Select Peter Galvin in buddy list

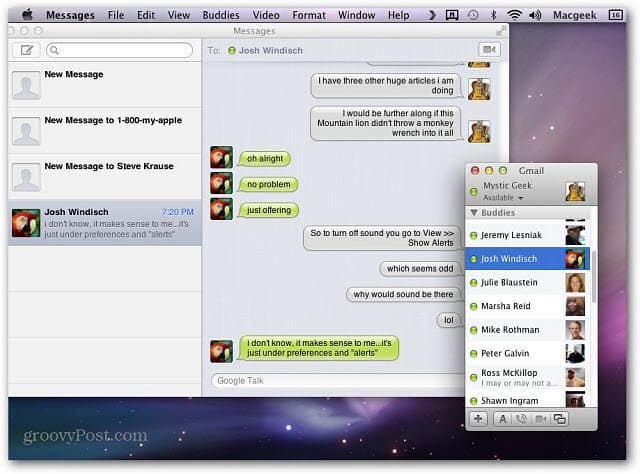(527, 354)
